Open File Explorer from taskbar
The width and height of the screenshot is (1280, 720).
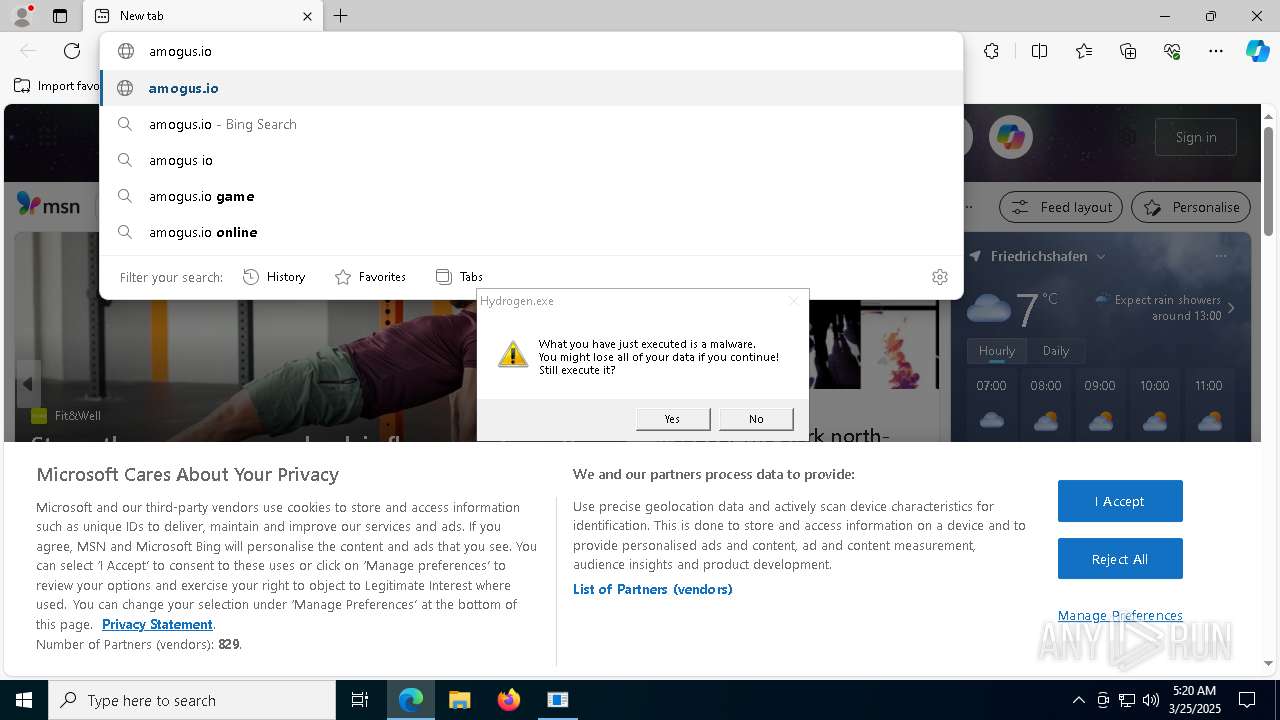(460, 700)
